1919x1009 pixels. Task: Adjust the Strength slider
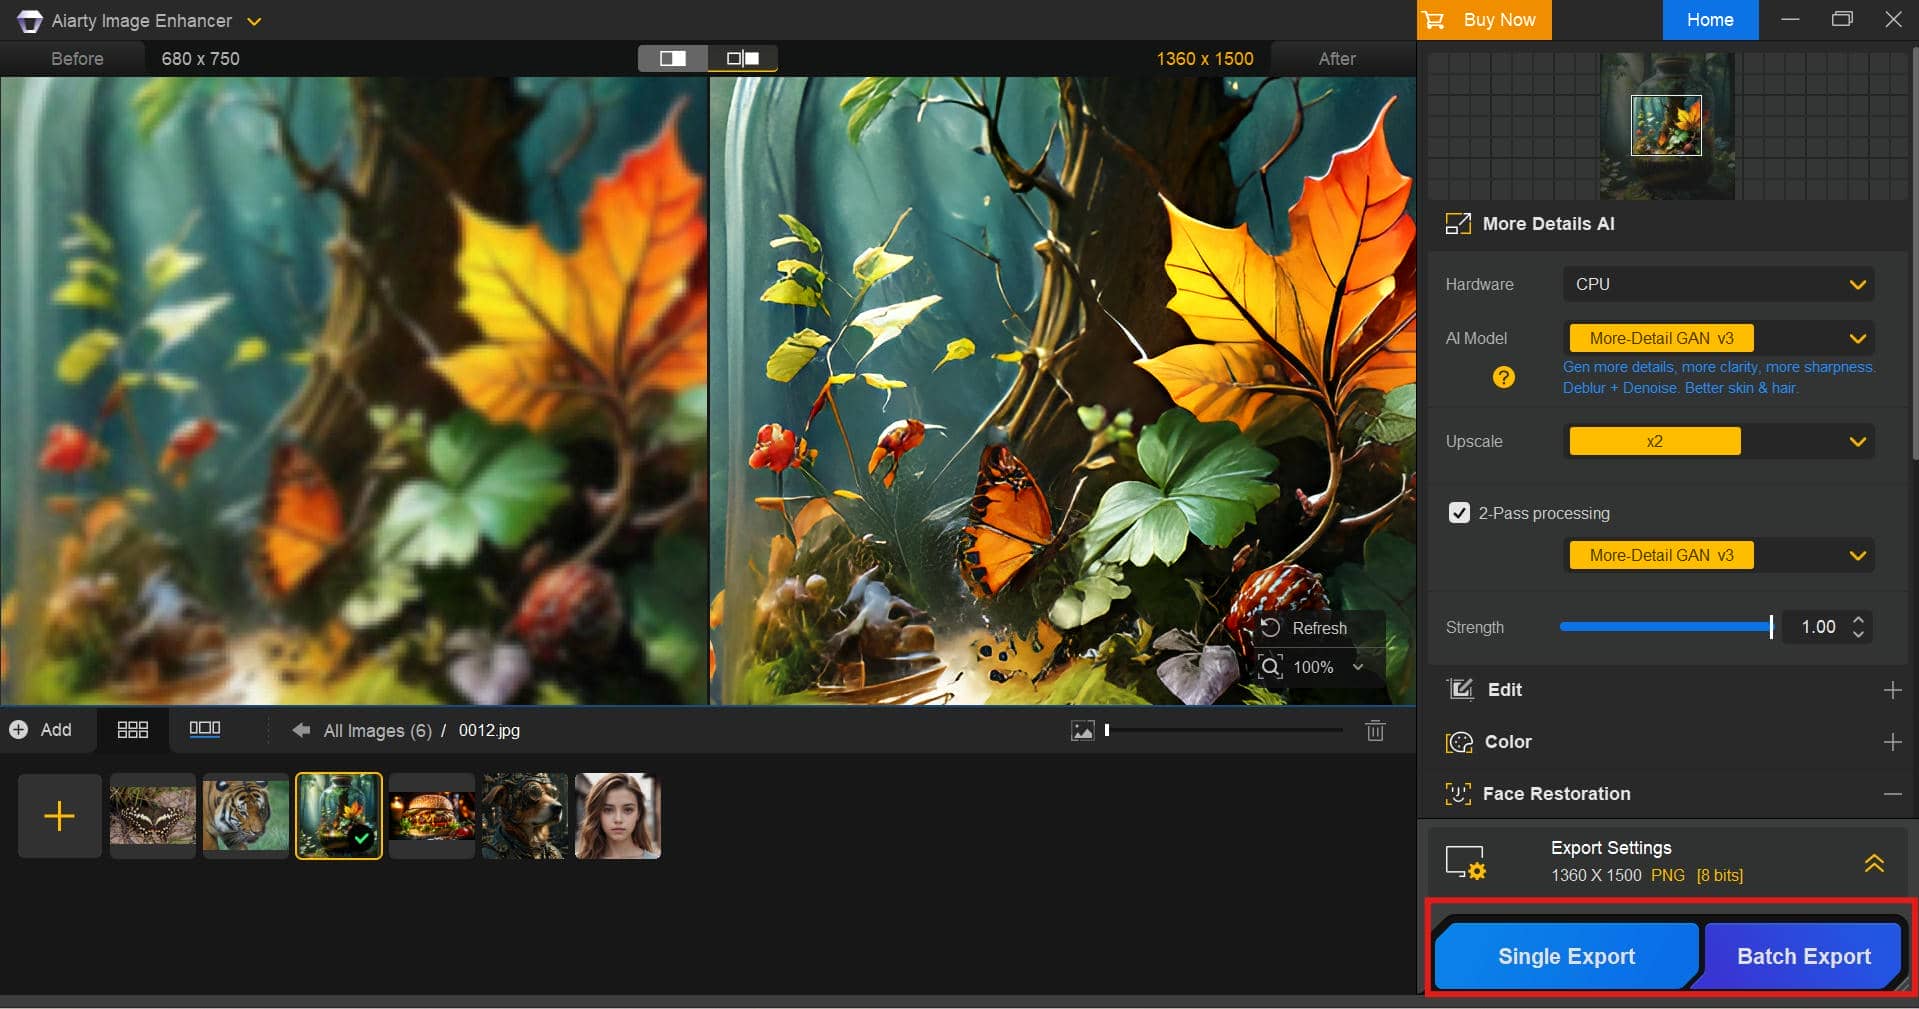[1666, 627]
